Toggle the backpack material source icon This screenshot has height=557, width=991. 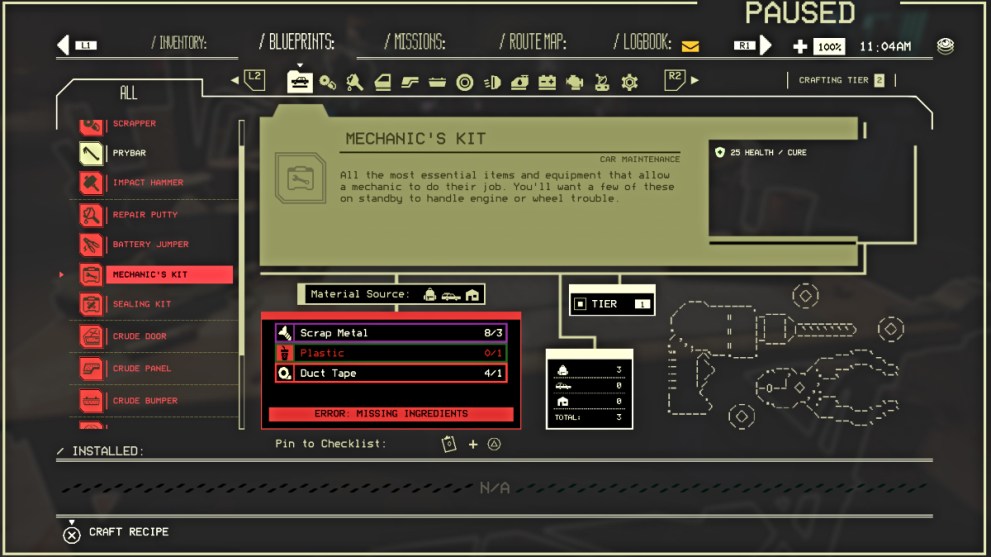click(x=429, y=294)
